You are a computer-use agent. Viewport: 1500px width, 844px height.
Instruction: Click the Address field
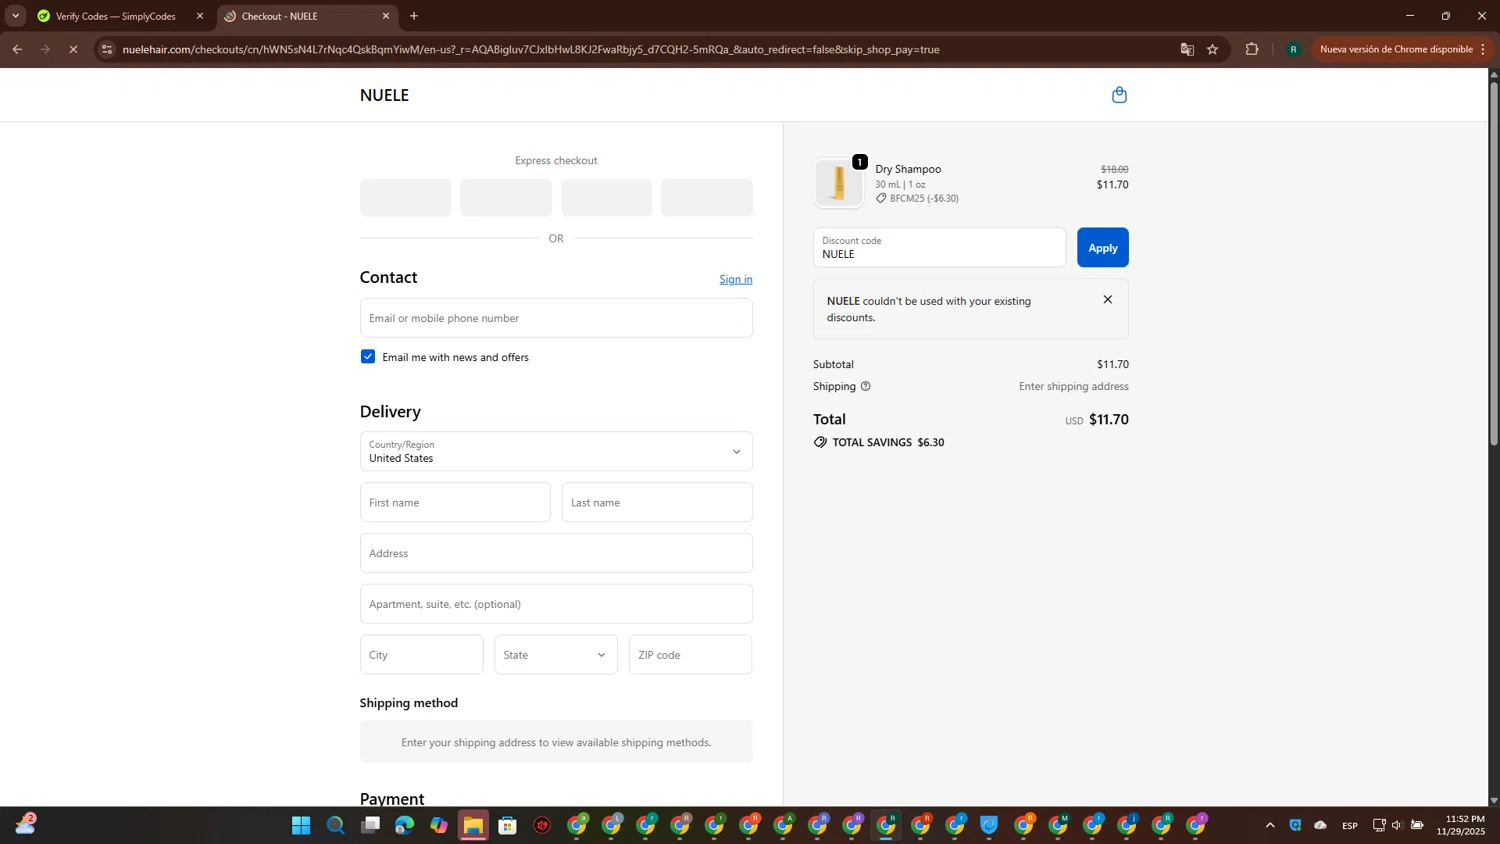pos(556,553)
